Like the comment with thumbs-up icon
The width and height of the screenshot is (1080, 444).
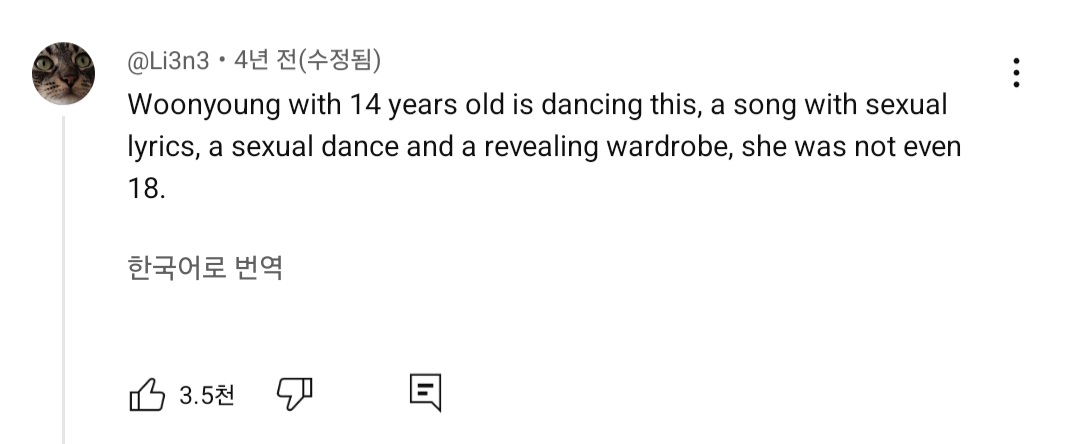pos(147,395)
